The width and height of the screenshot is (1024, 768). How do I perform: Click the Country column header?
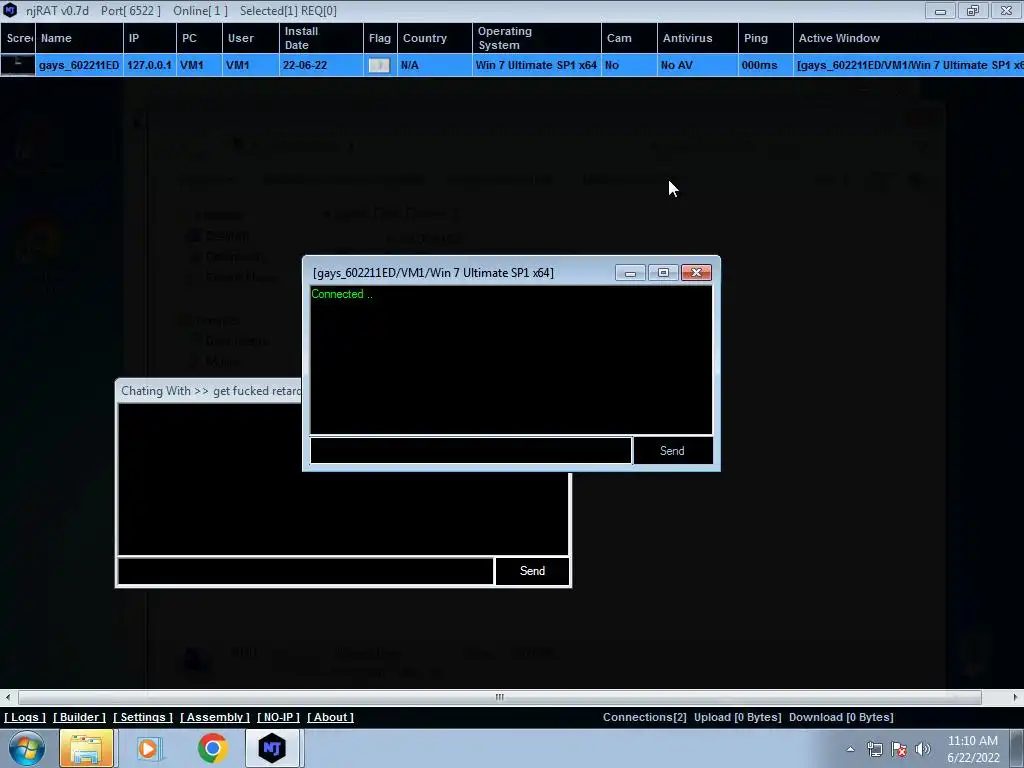pos(435,38)
